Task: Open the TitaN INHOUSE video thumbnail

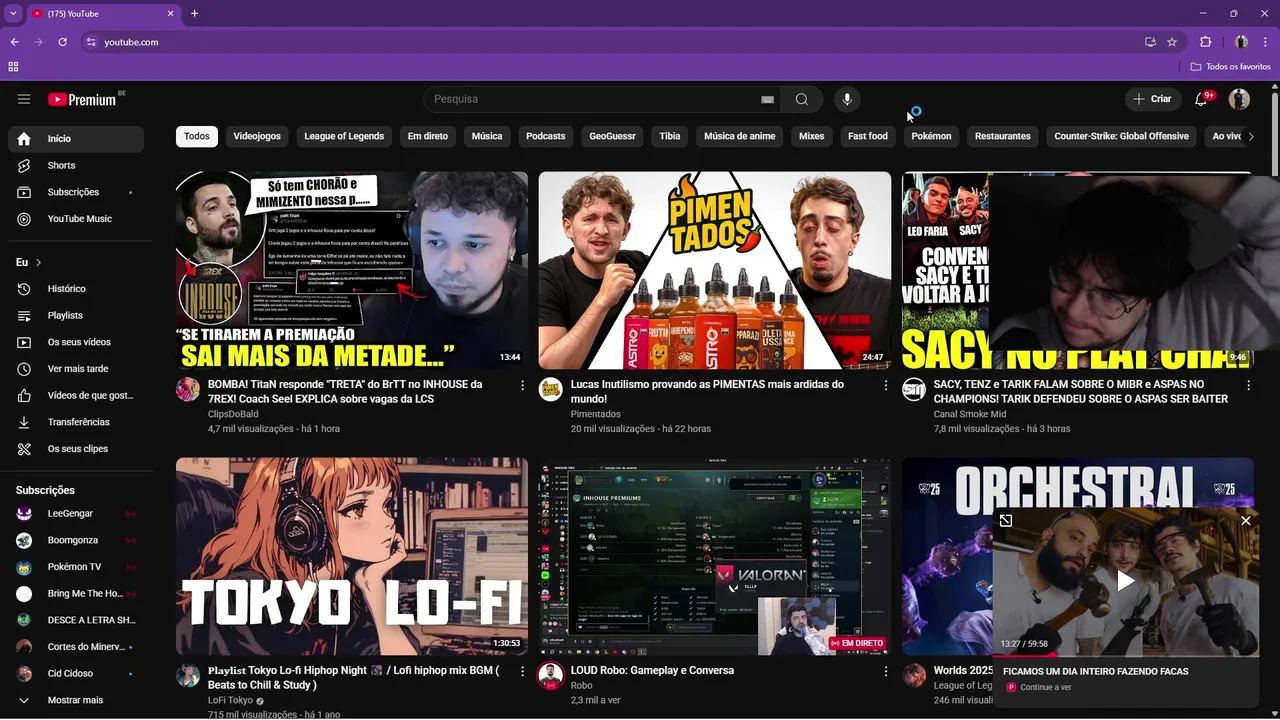Action: click(352, 270)
